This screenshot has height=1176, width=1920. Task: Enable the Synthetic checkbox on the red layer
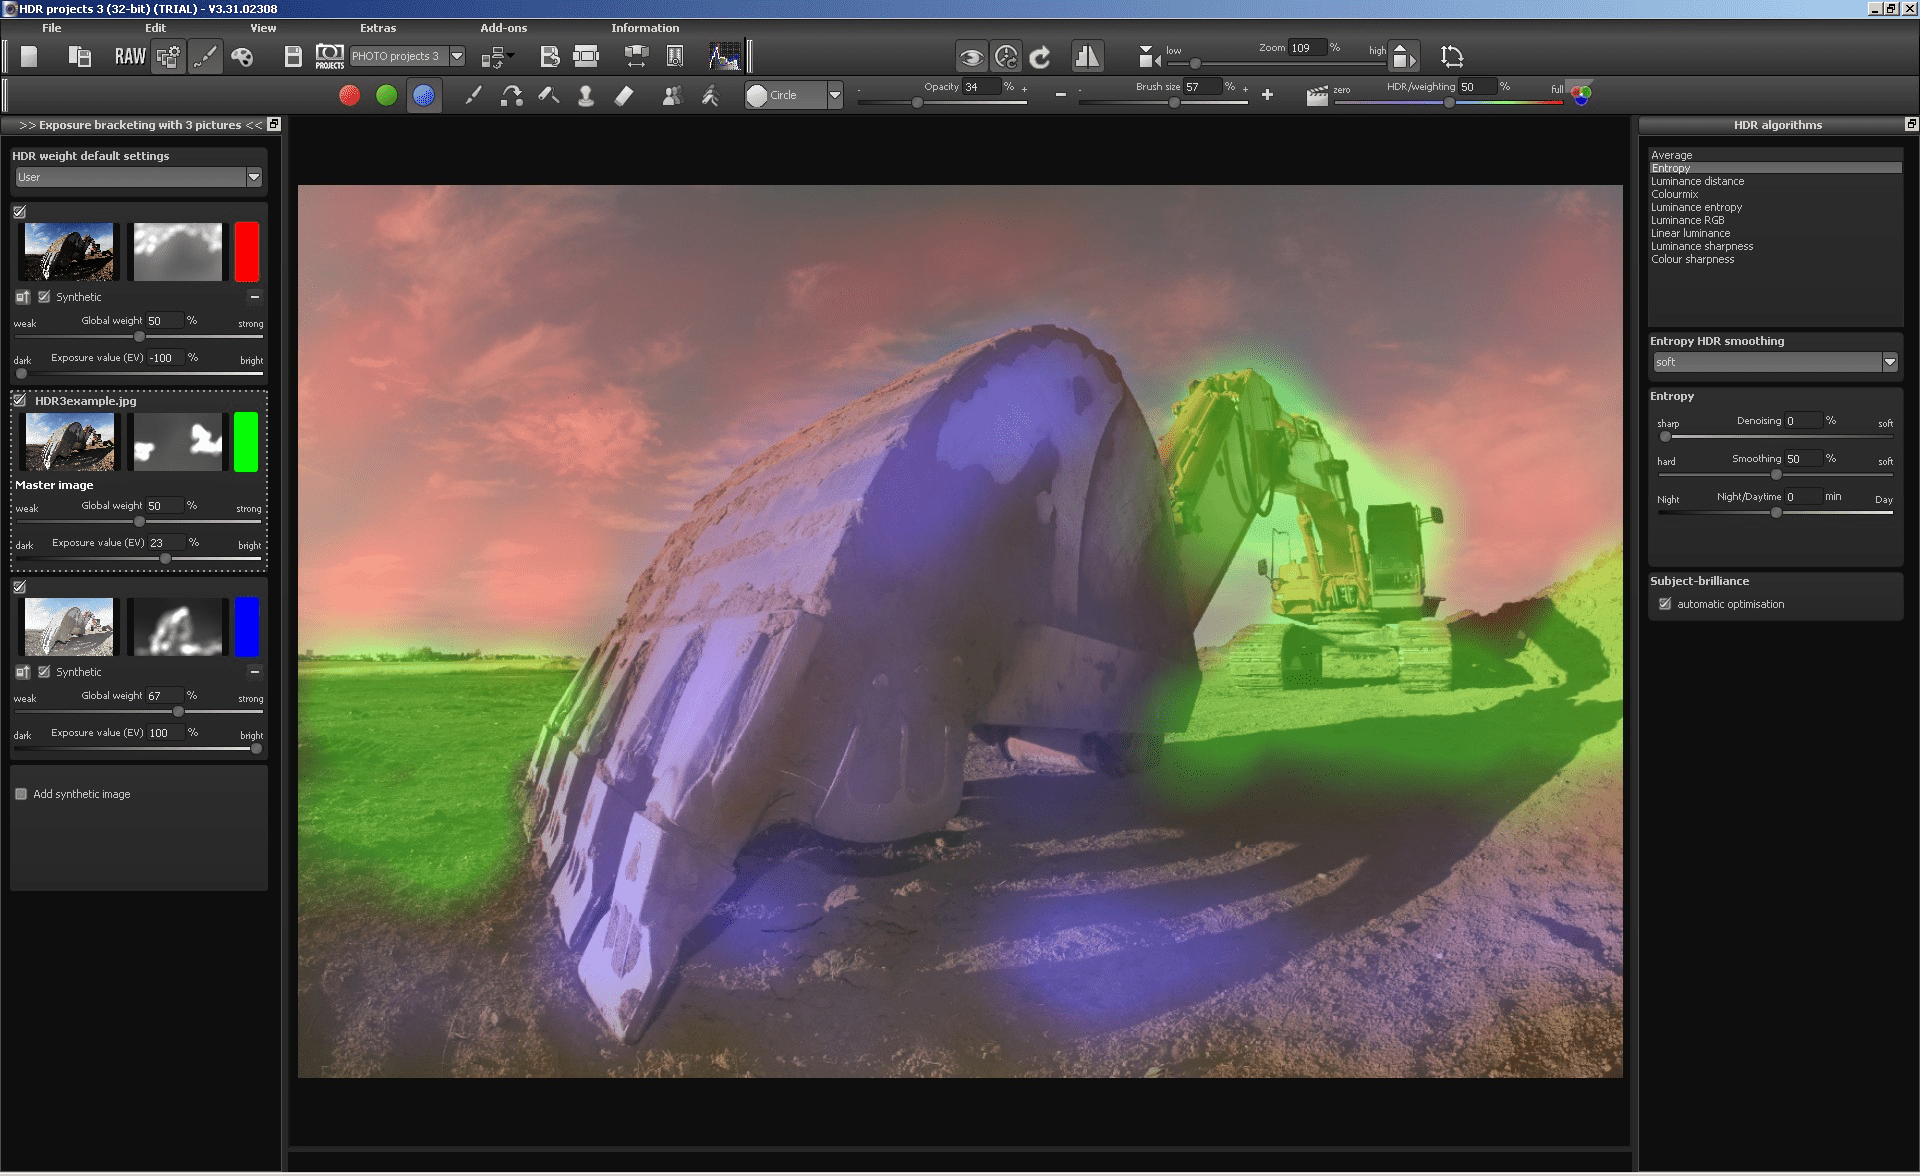point(43,296)
